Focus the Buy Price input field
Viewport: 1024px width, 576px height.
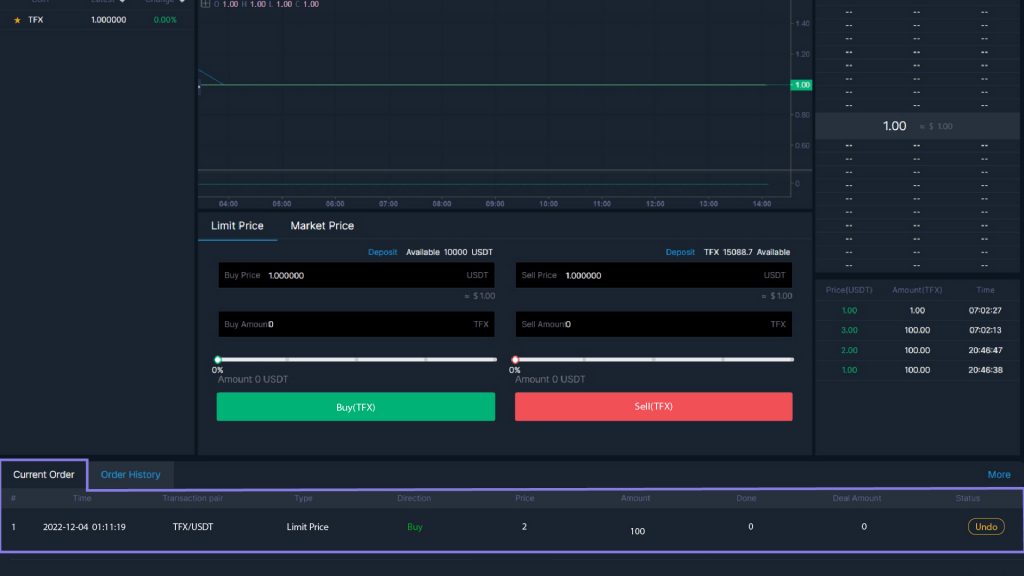356,276
